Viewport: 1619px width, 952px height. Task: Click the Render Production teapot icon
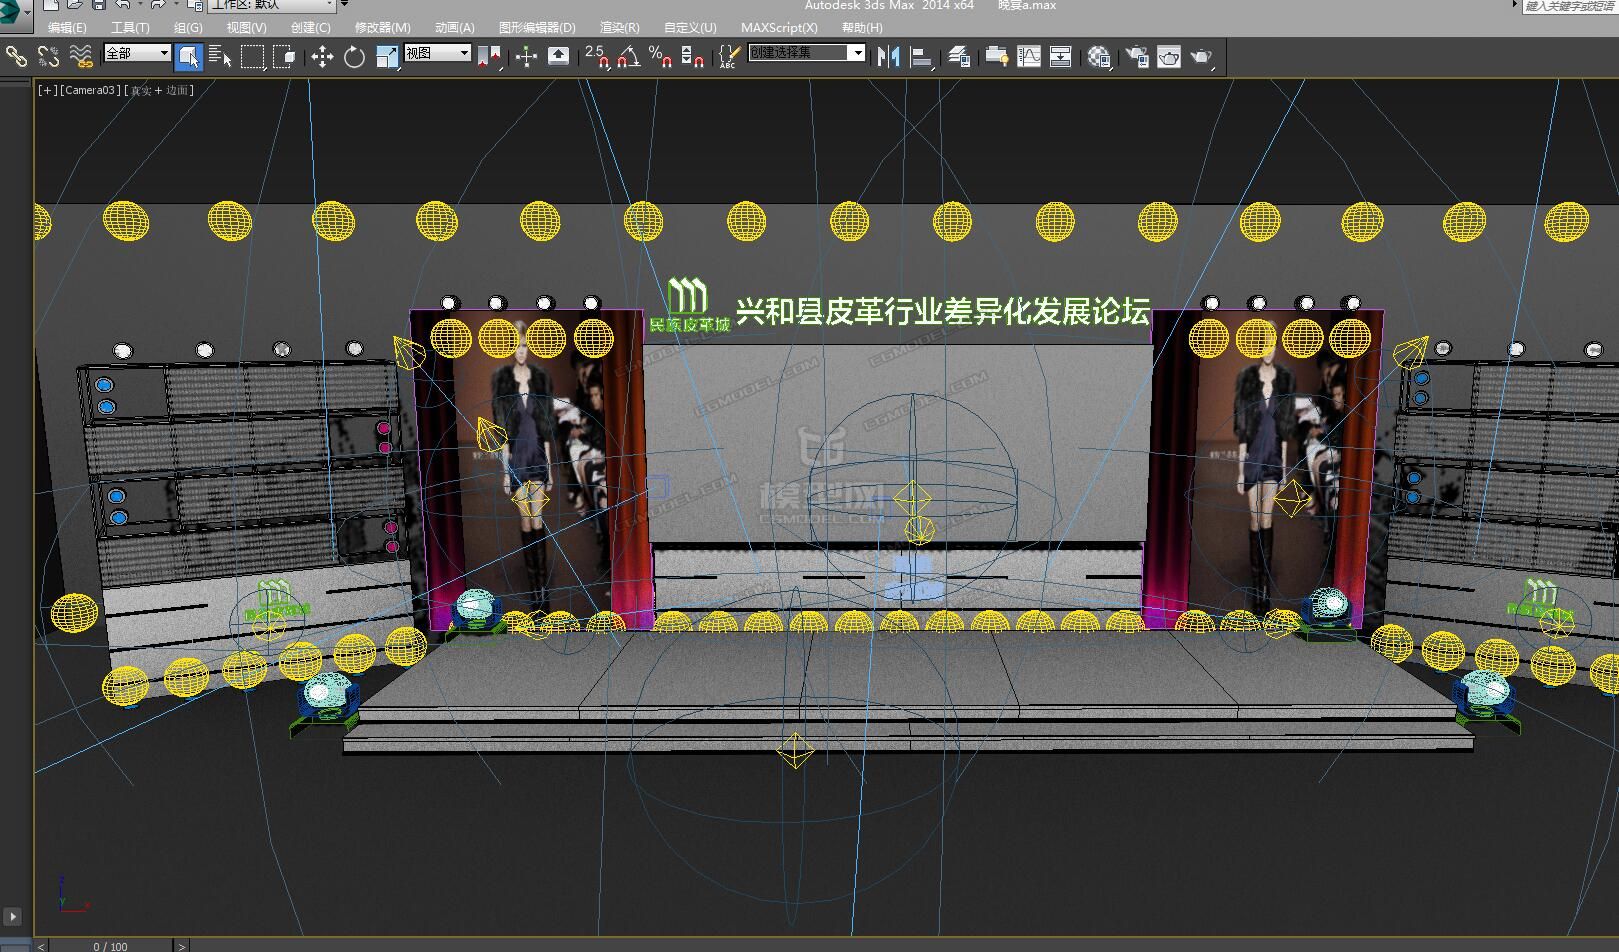1201,57
